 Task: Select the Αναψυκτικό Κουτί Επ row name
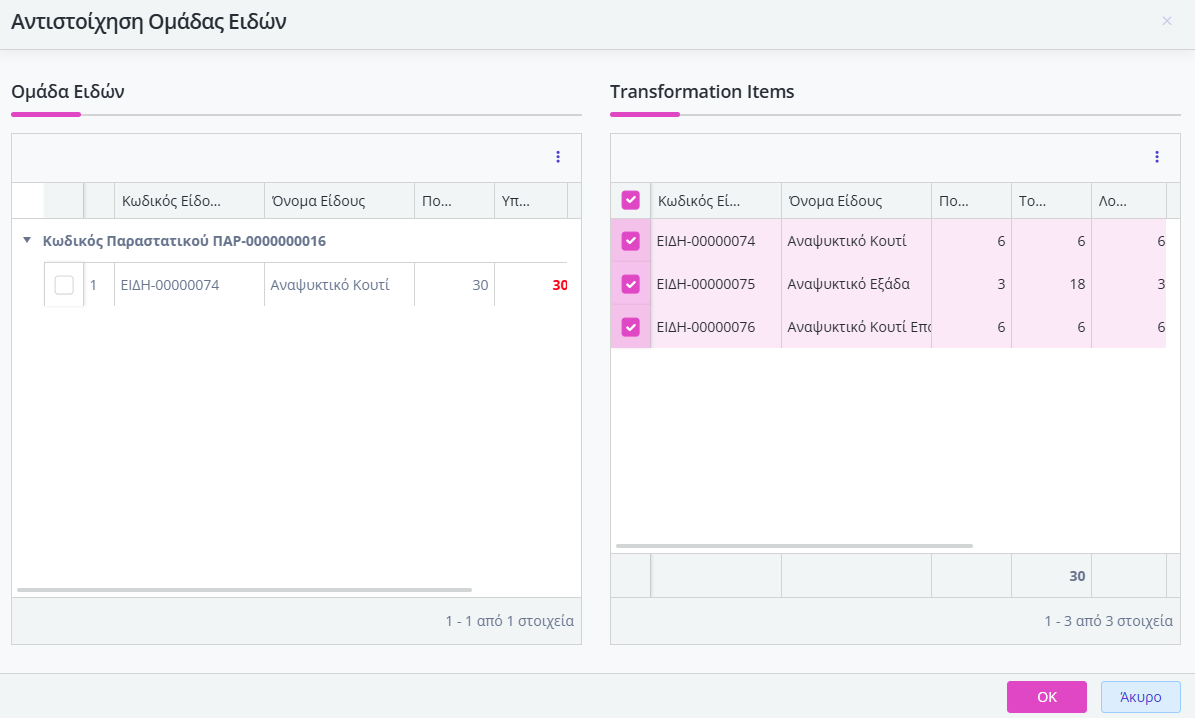pyautogui.click(x=856, y=327)
